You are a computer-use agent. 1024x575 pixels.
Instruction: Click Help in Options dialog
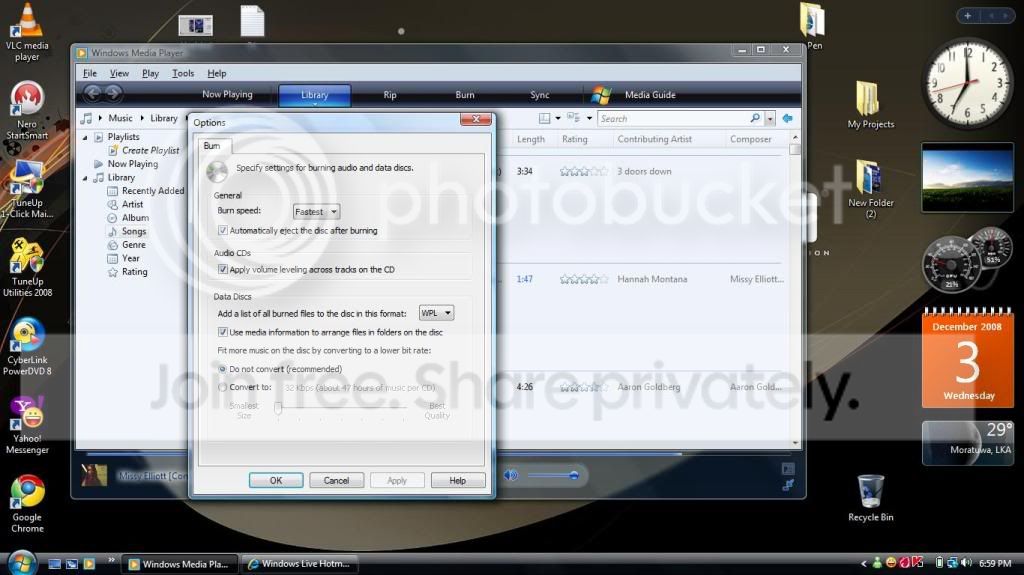pos(458,480)
